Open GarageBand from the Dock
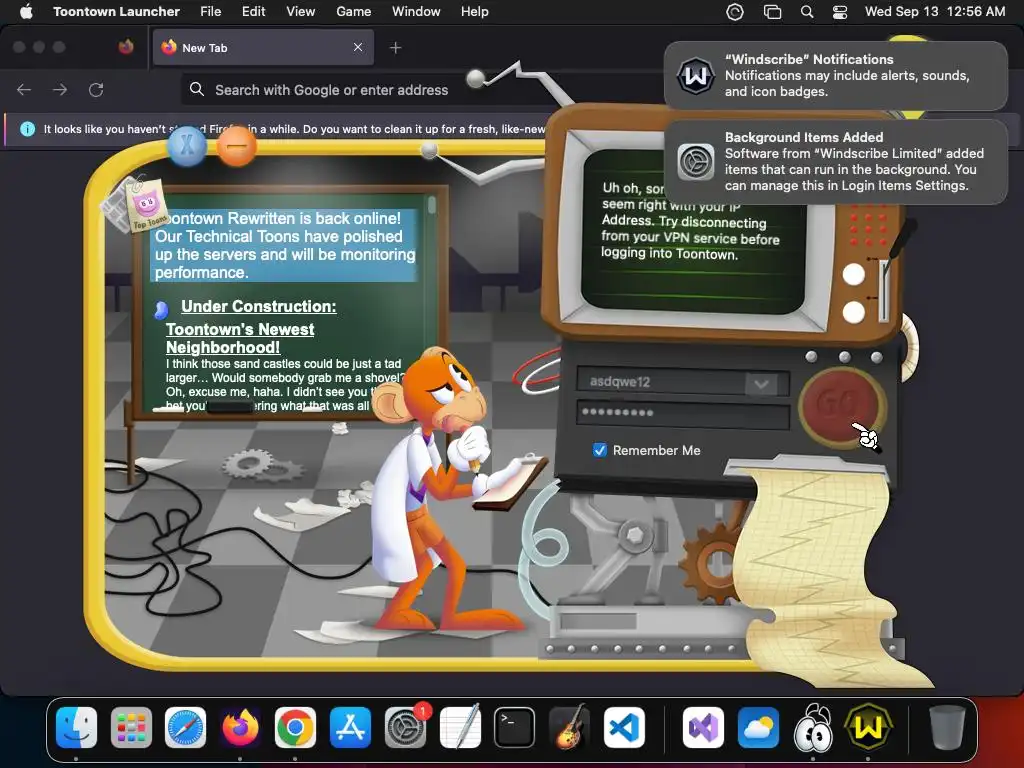The image size is (1024, 768). point(569,727)
